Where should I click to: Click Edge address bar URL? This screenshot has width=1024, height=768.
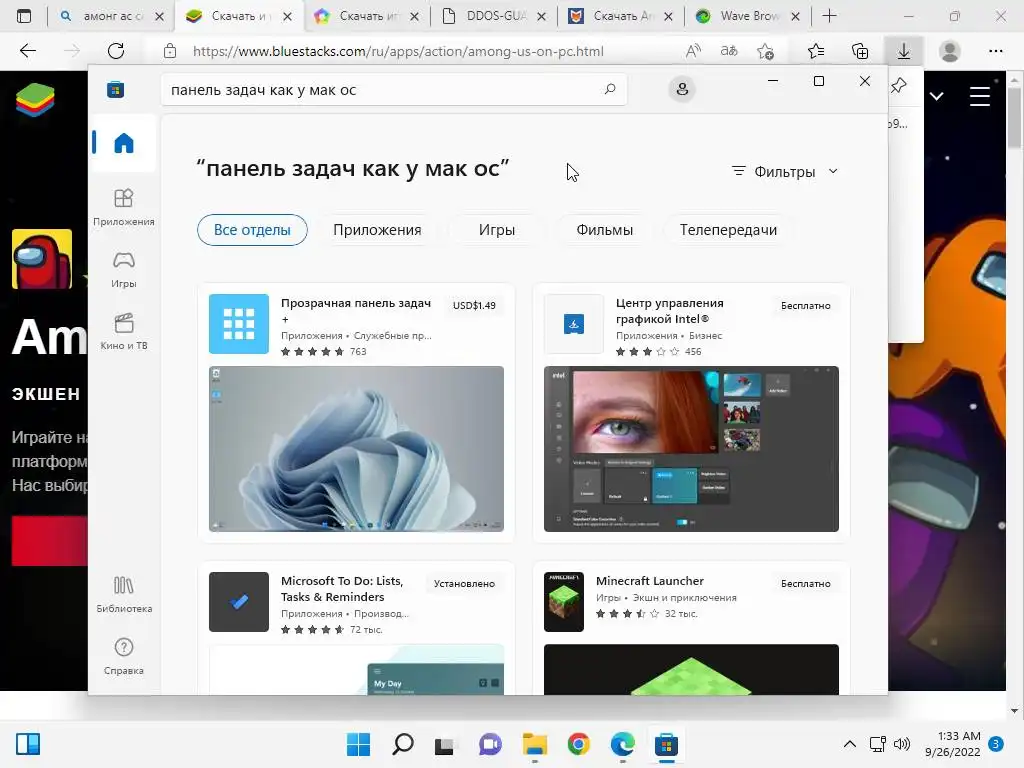(x=398, y=51)
